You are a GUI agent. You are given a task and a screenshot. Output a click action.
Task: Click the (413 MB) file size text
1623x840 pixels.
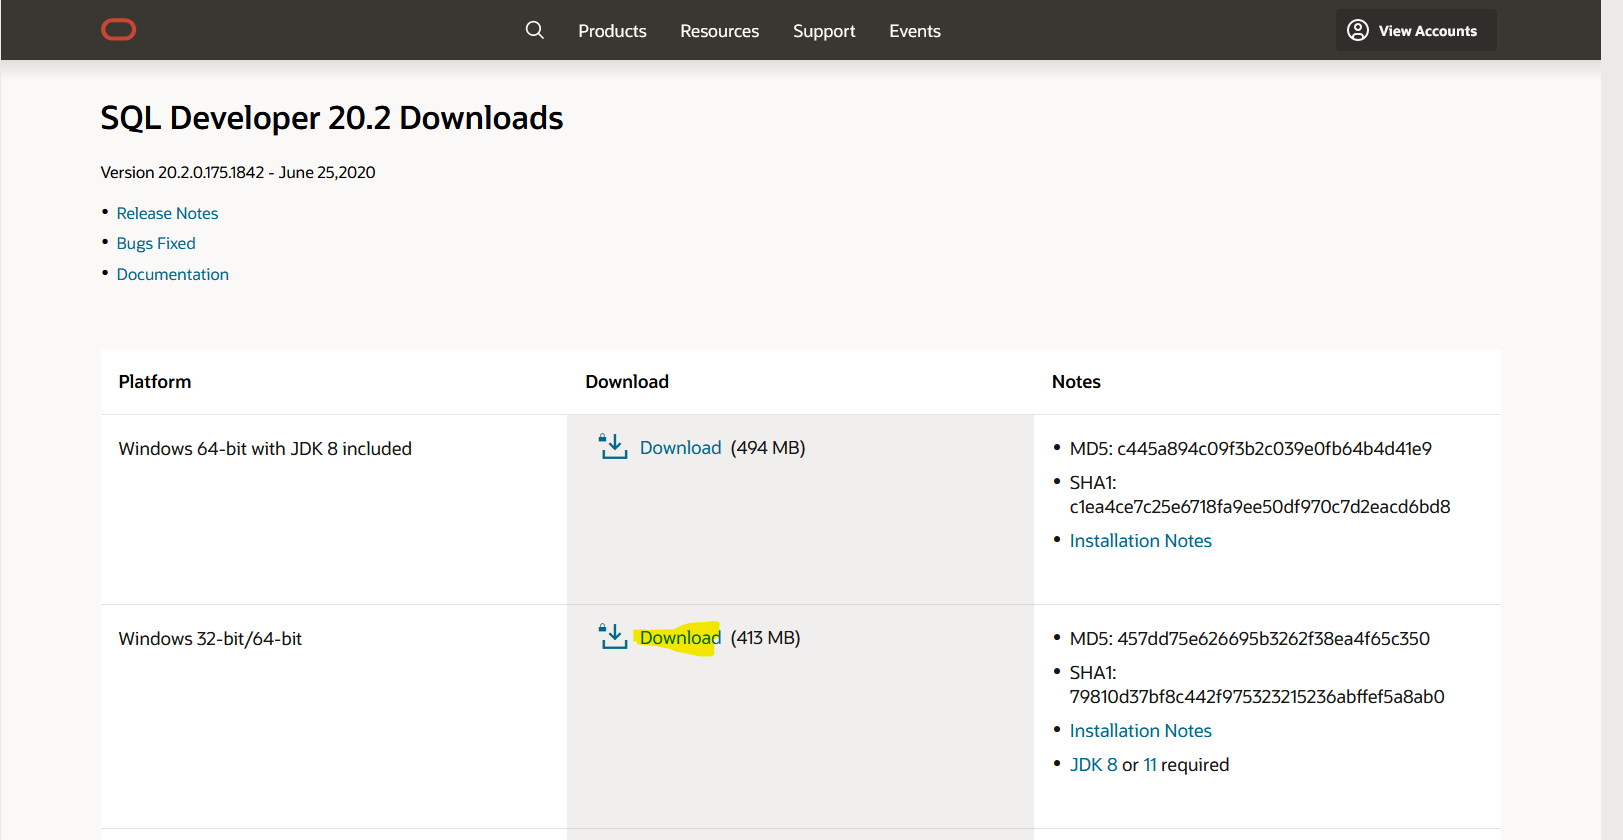tap(765, 638)
